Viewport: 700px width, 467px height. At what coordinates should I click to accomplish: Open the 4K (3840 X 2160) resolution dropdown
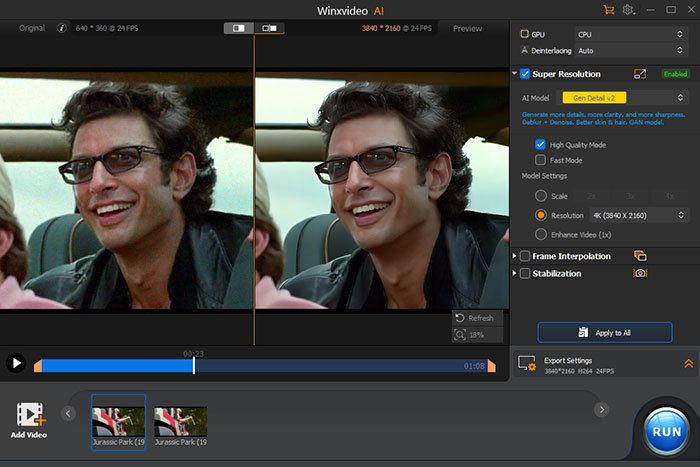tap(639, 215)
